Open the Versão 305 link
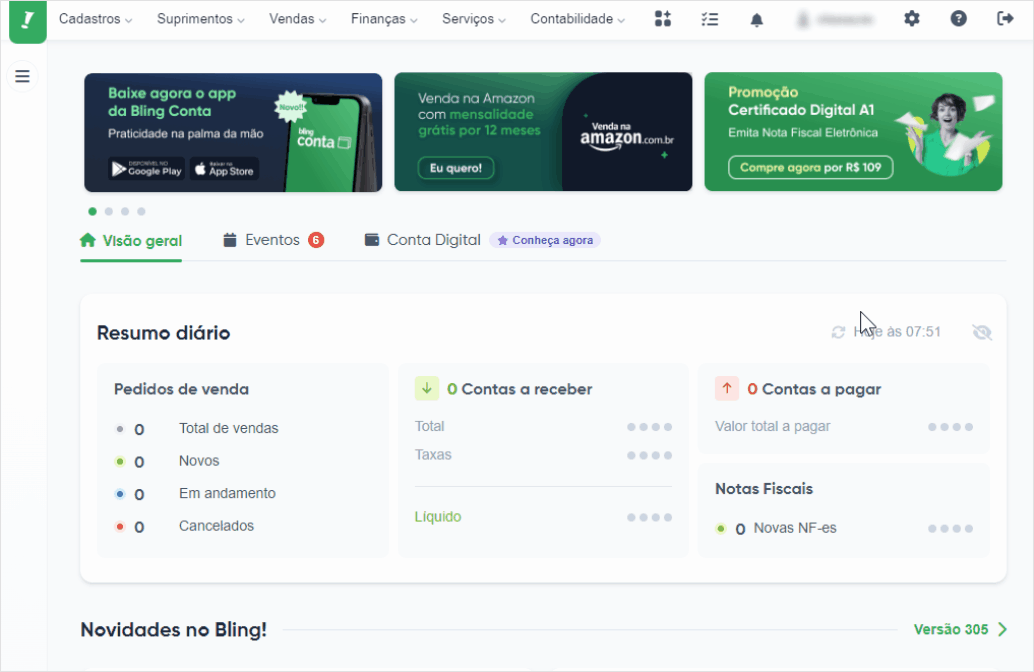The height and width of the screenshot is (672, 1034). click(x=950, y=629)
